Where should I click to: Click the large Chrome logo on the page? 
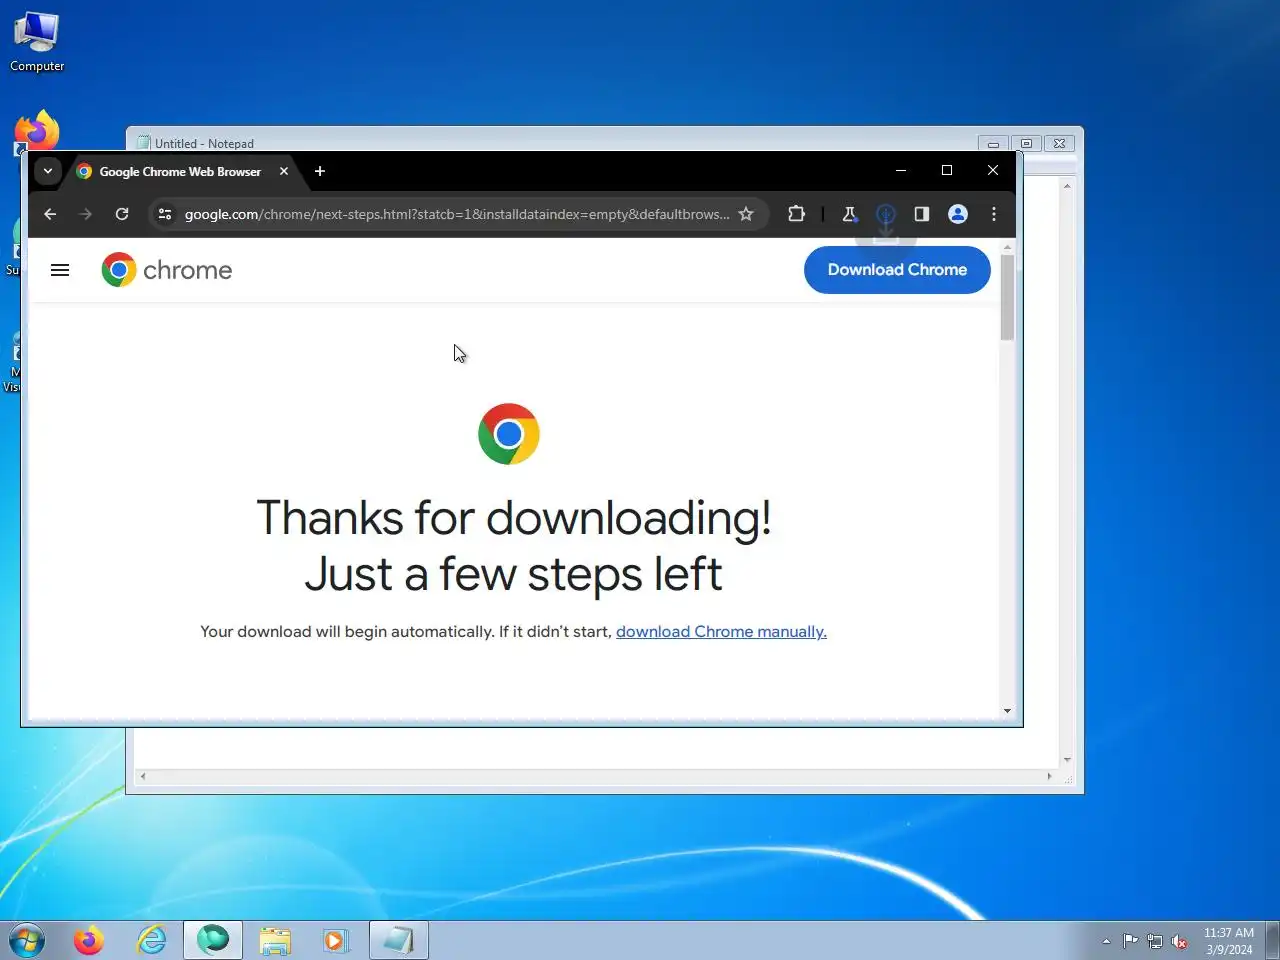coord(509,434)
